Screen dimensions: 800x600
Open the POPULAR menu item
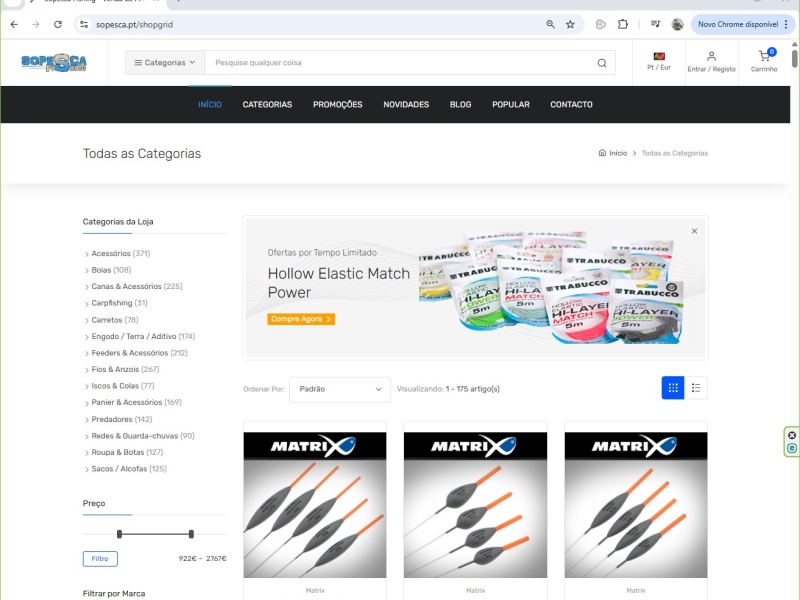[511, 105]
